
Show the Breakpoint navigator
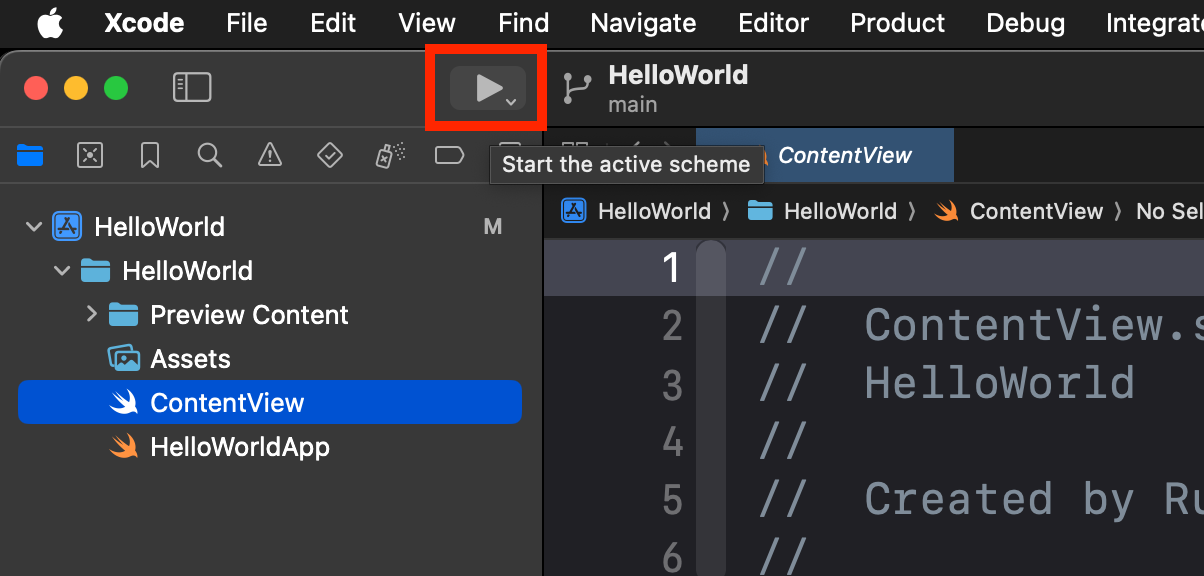coord(450,155)
